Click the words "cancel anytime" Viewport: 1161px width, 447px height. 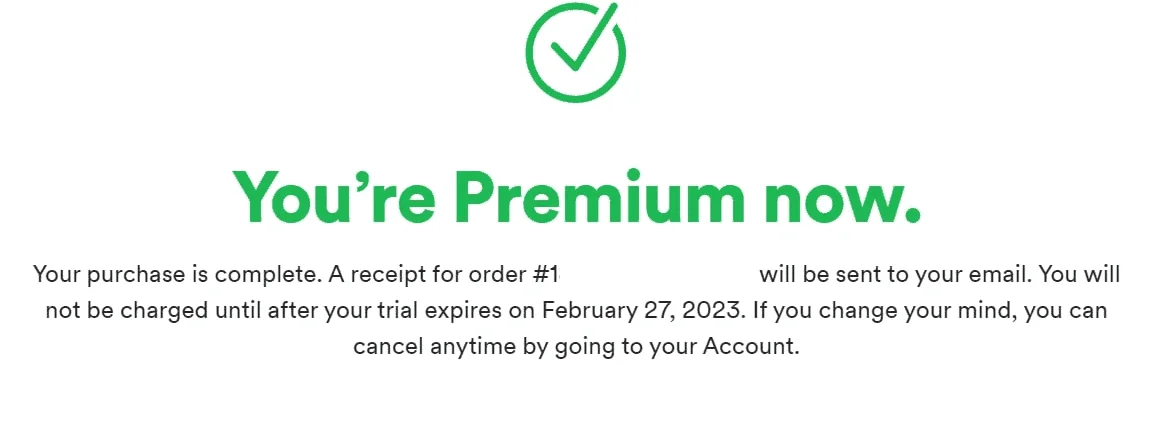point(435,346)
